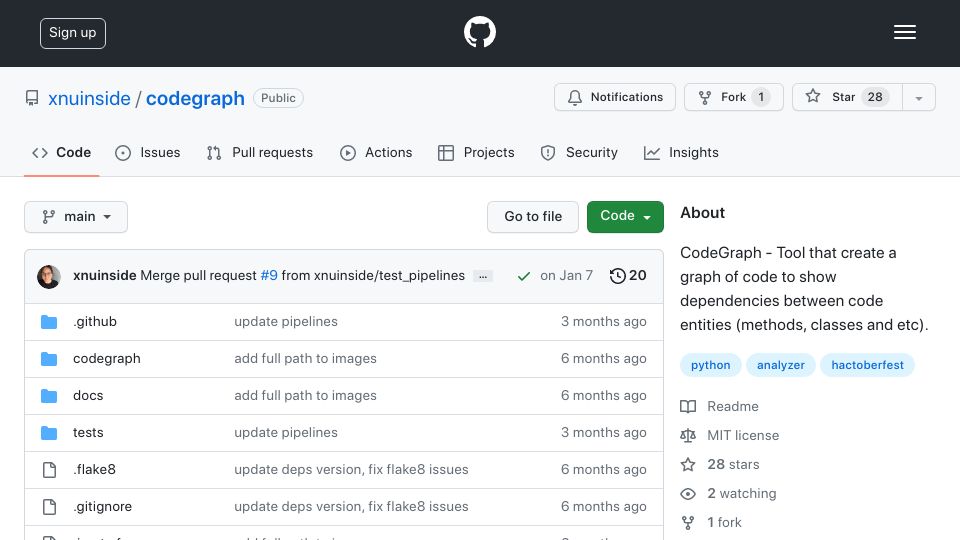960x540 pixels.
Task: Open the on Jan 7 commit date
Action: [566, 276]
